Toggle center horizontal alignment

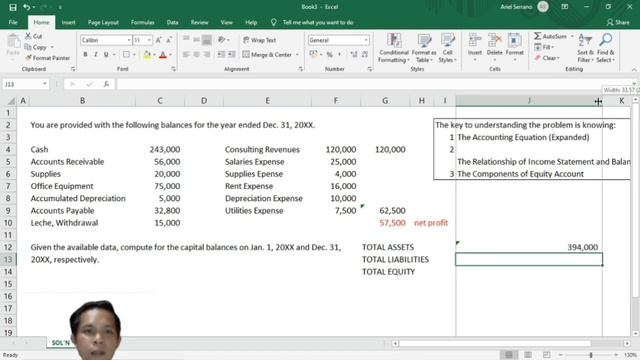pos(196,54)
